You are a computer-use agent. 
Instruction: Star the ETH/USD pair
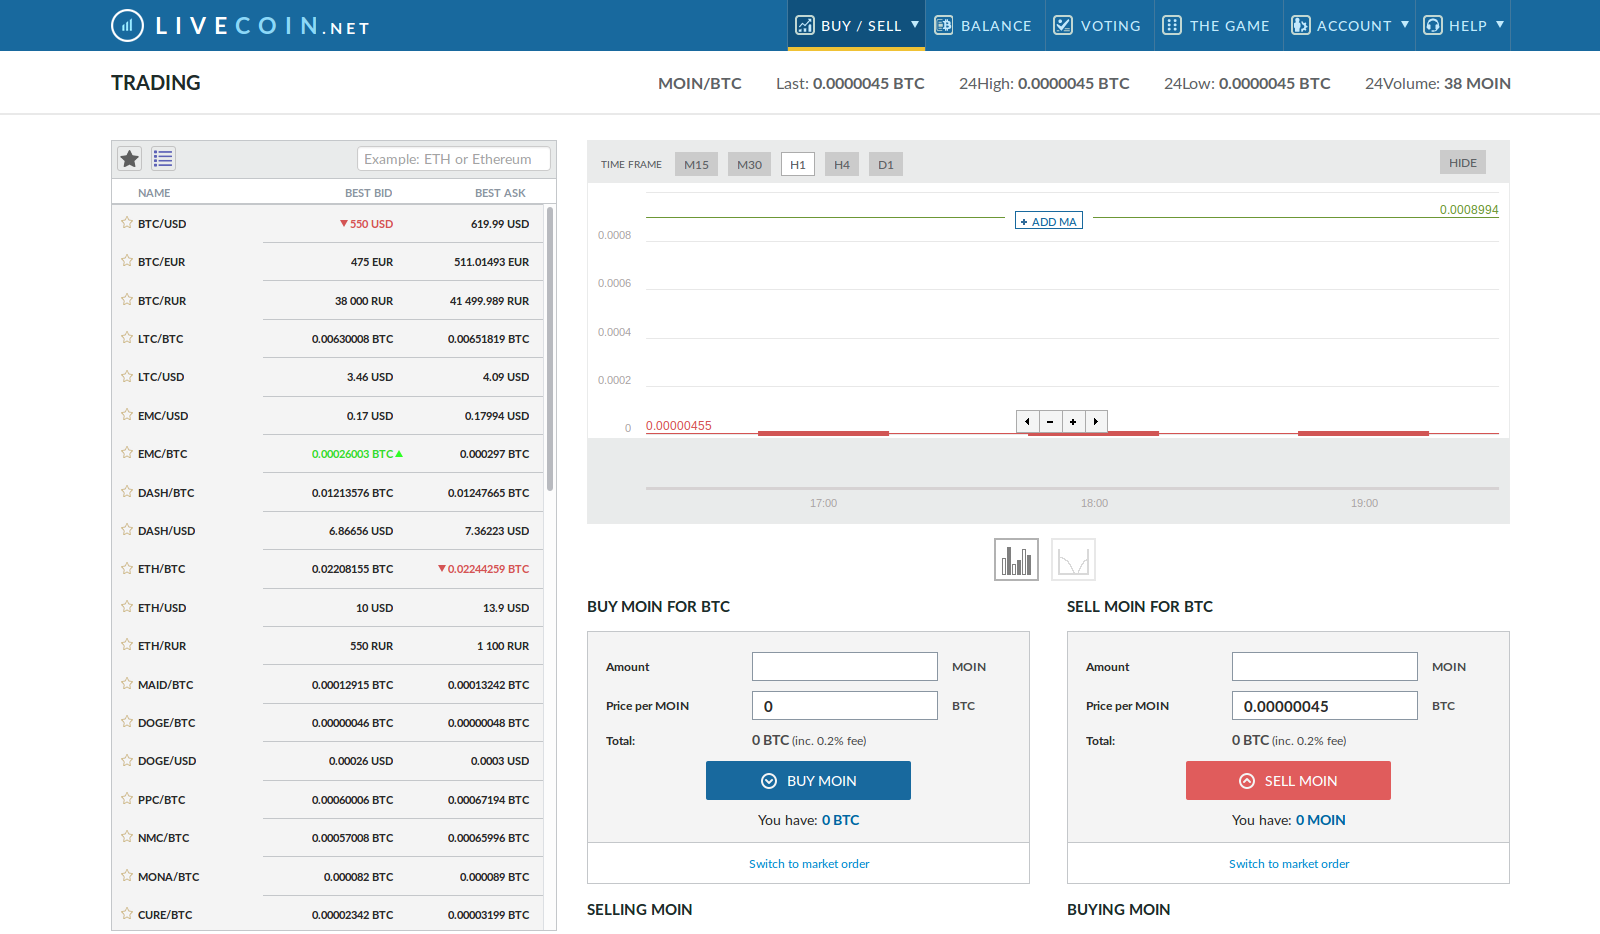pyautogui.click(x=127, y=607)
